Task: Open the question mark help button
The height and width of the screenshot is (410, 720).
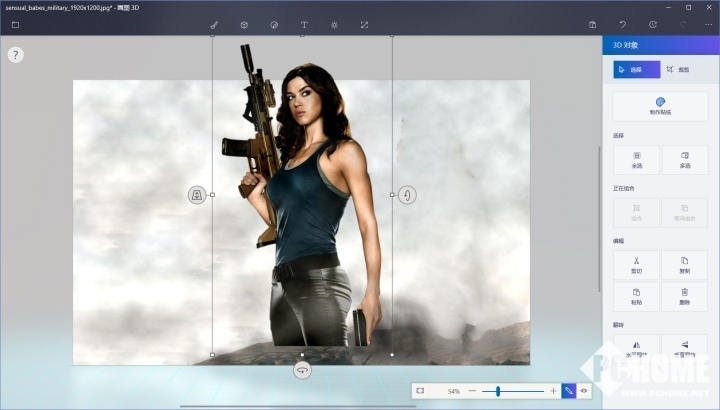Action: point(16,55)
